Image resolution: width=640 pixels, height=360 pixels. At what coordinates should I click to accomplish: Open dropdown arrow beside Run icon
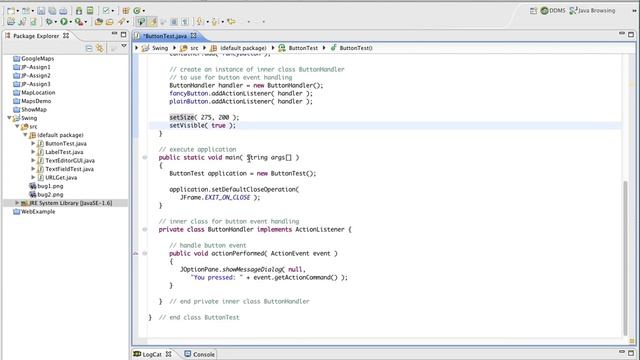(71, 22)
